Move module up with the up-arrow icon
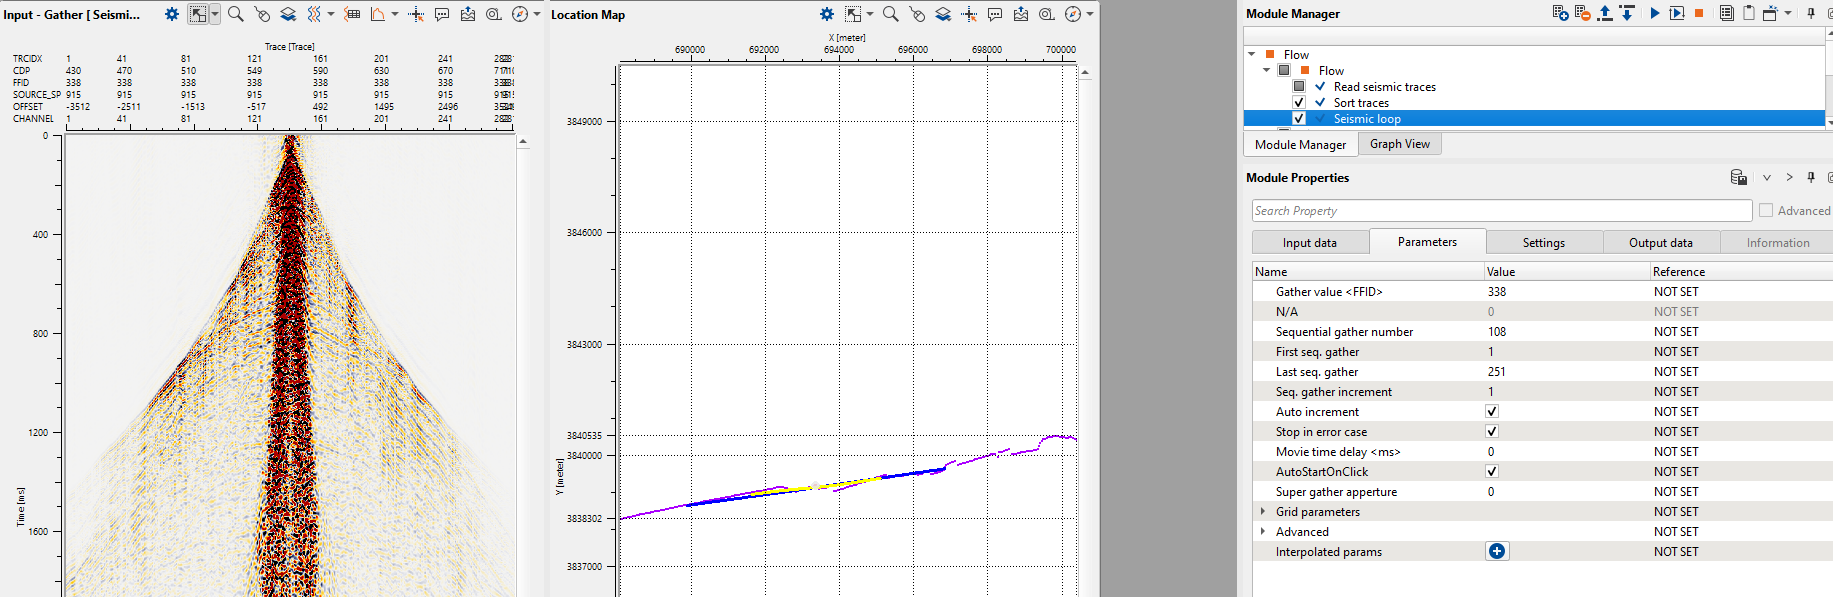Screen dimensions: 1833x597 (x=1605, y=13)
